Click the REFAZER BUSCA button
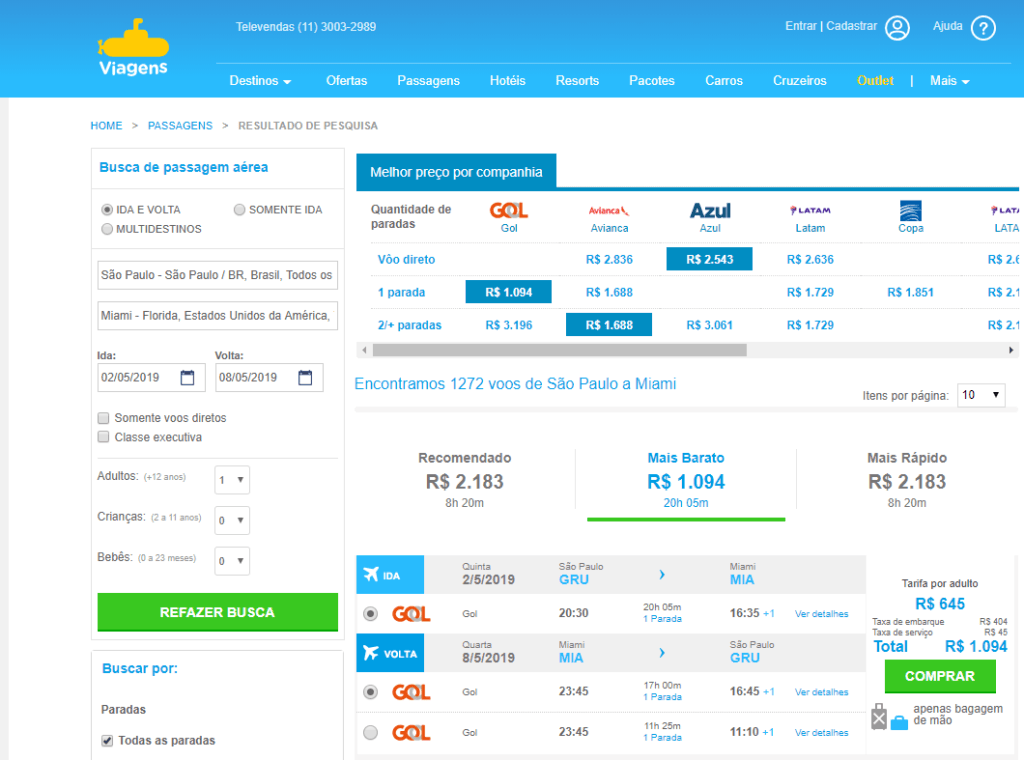Image resolution: width=1024 pixels, height=760 pixels. 217,612
